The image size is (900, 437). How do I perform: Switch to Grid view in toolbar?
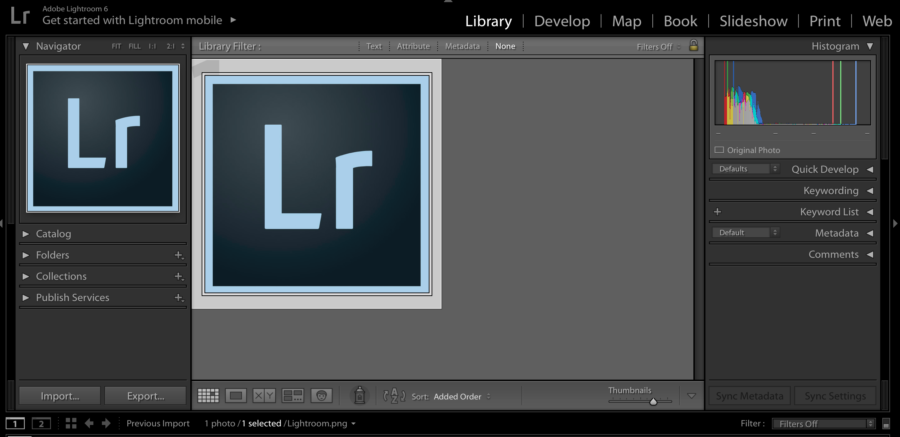click(x=208, y=396)
